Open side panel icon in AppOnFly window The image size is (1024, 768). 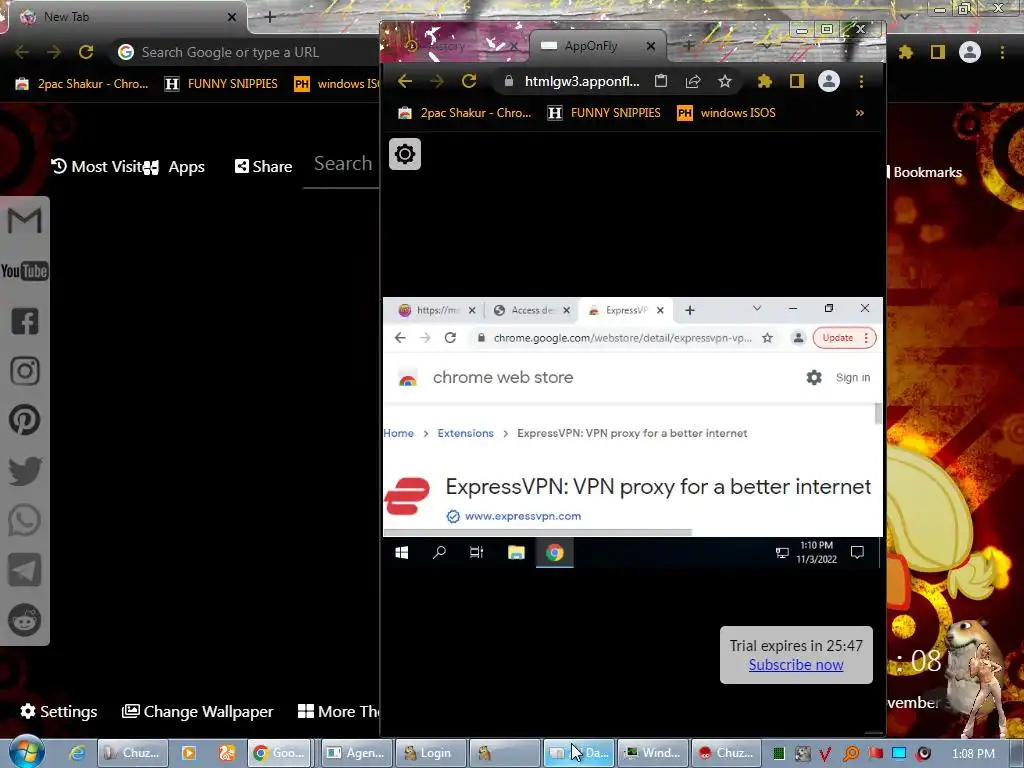797,81
